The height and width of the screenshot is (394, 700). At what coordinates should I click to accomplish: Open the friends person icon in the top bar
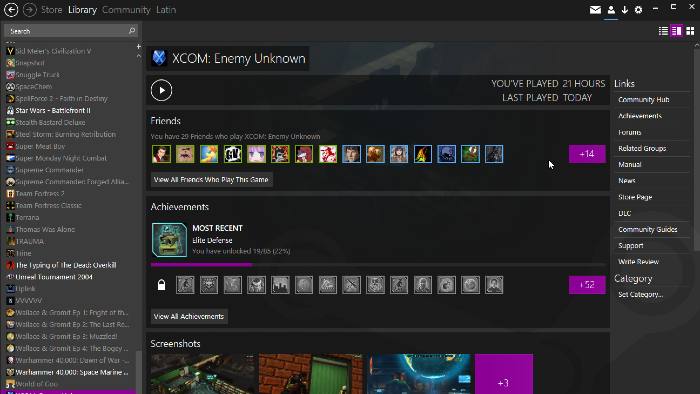click(611, 10)
